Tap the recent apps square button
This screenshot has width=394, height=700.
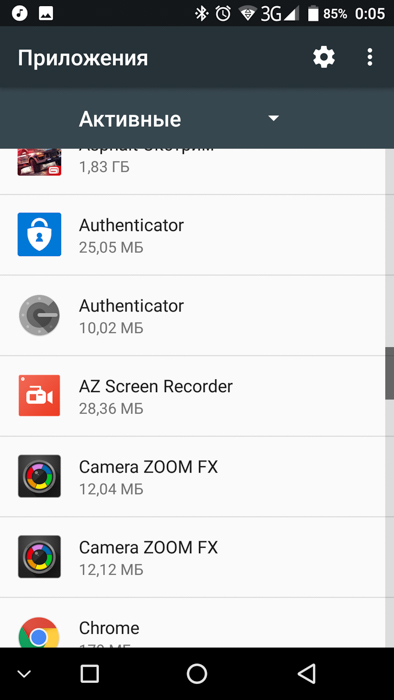pos(90,674)
